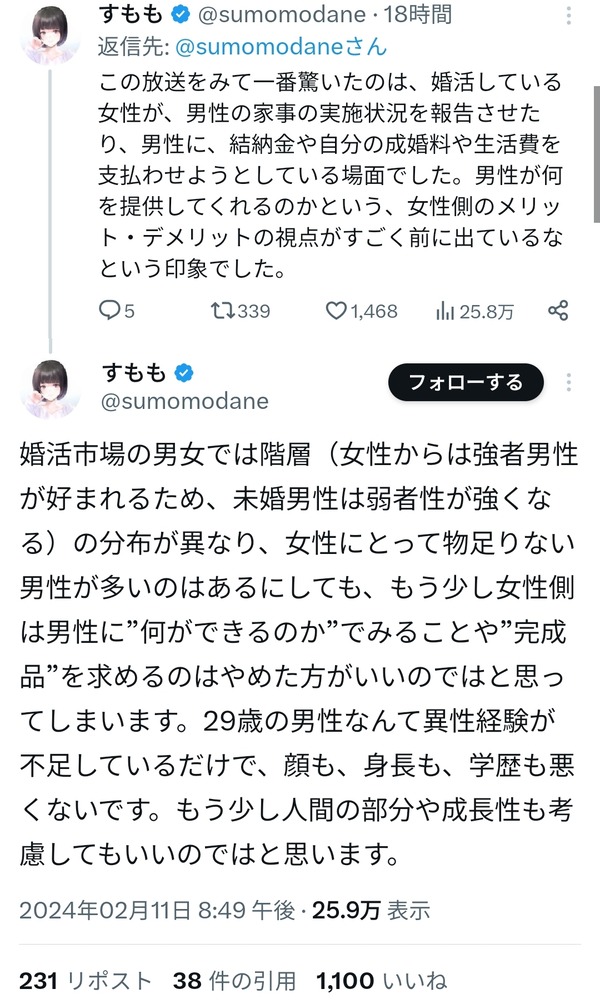Like the reply tweet with 1,468 likes

(335, 311)
